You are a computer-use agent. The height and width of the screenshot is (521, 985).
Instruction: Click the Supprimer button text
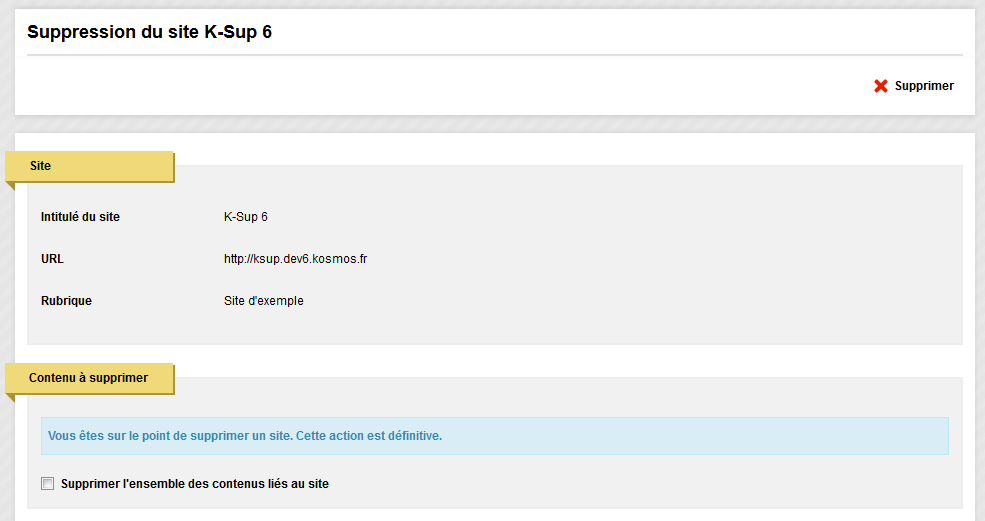click(x=924, y=86)
